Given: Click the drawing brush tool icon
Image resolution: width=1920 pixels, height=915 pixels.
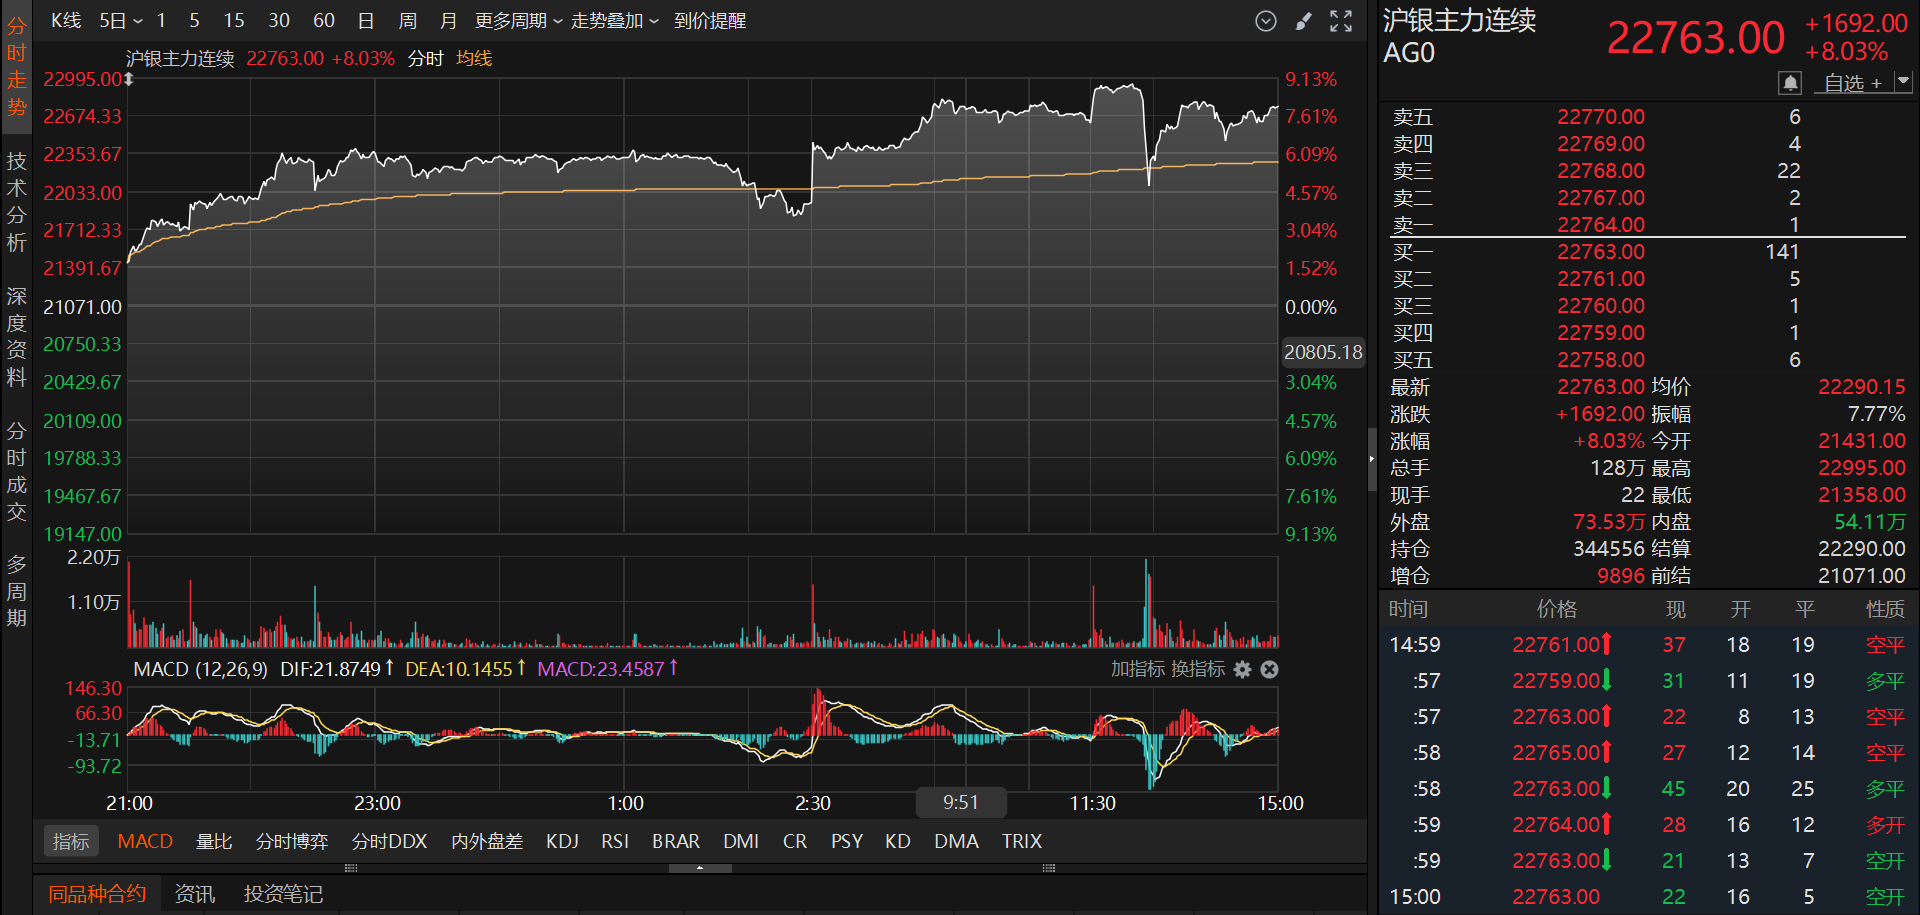Looking at the screenshot, I should point(1303,21).
